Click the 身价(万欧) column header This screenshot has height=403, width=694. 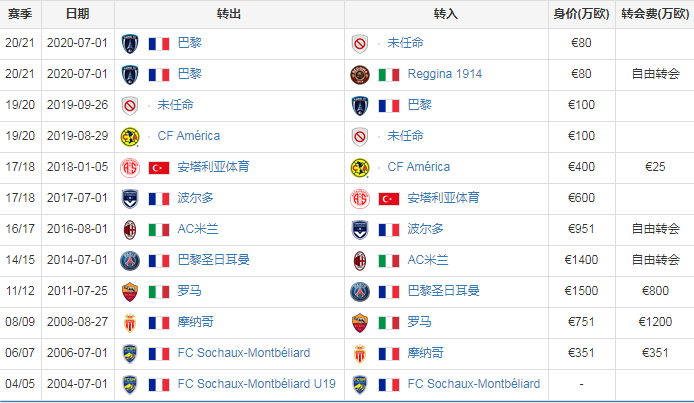coord(582,14)
